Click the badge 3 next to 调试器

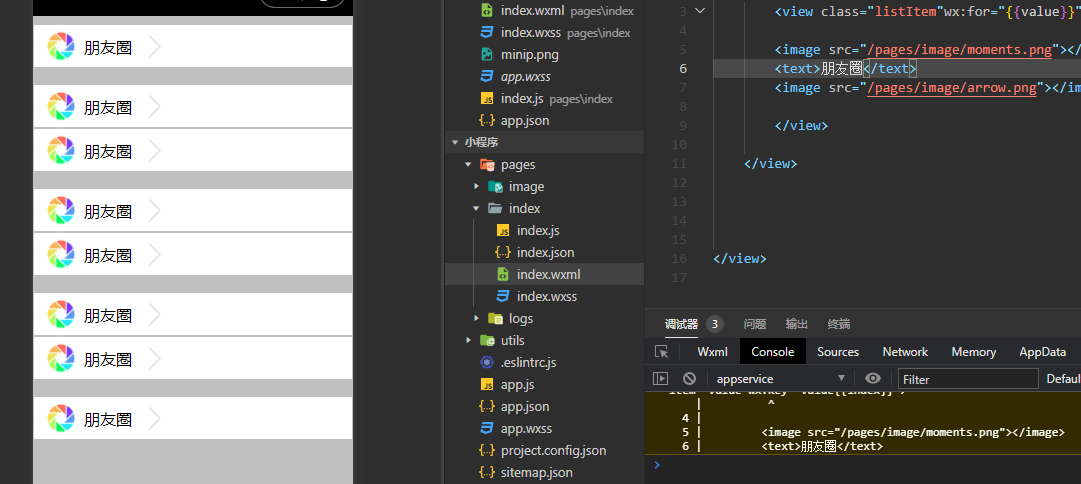715,324
